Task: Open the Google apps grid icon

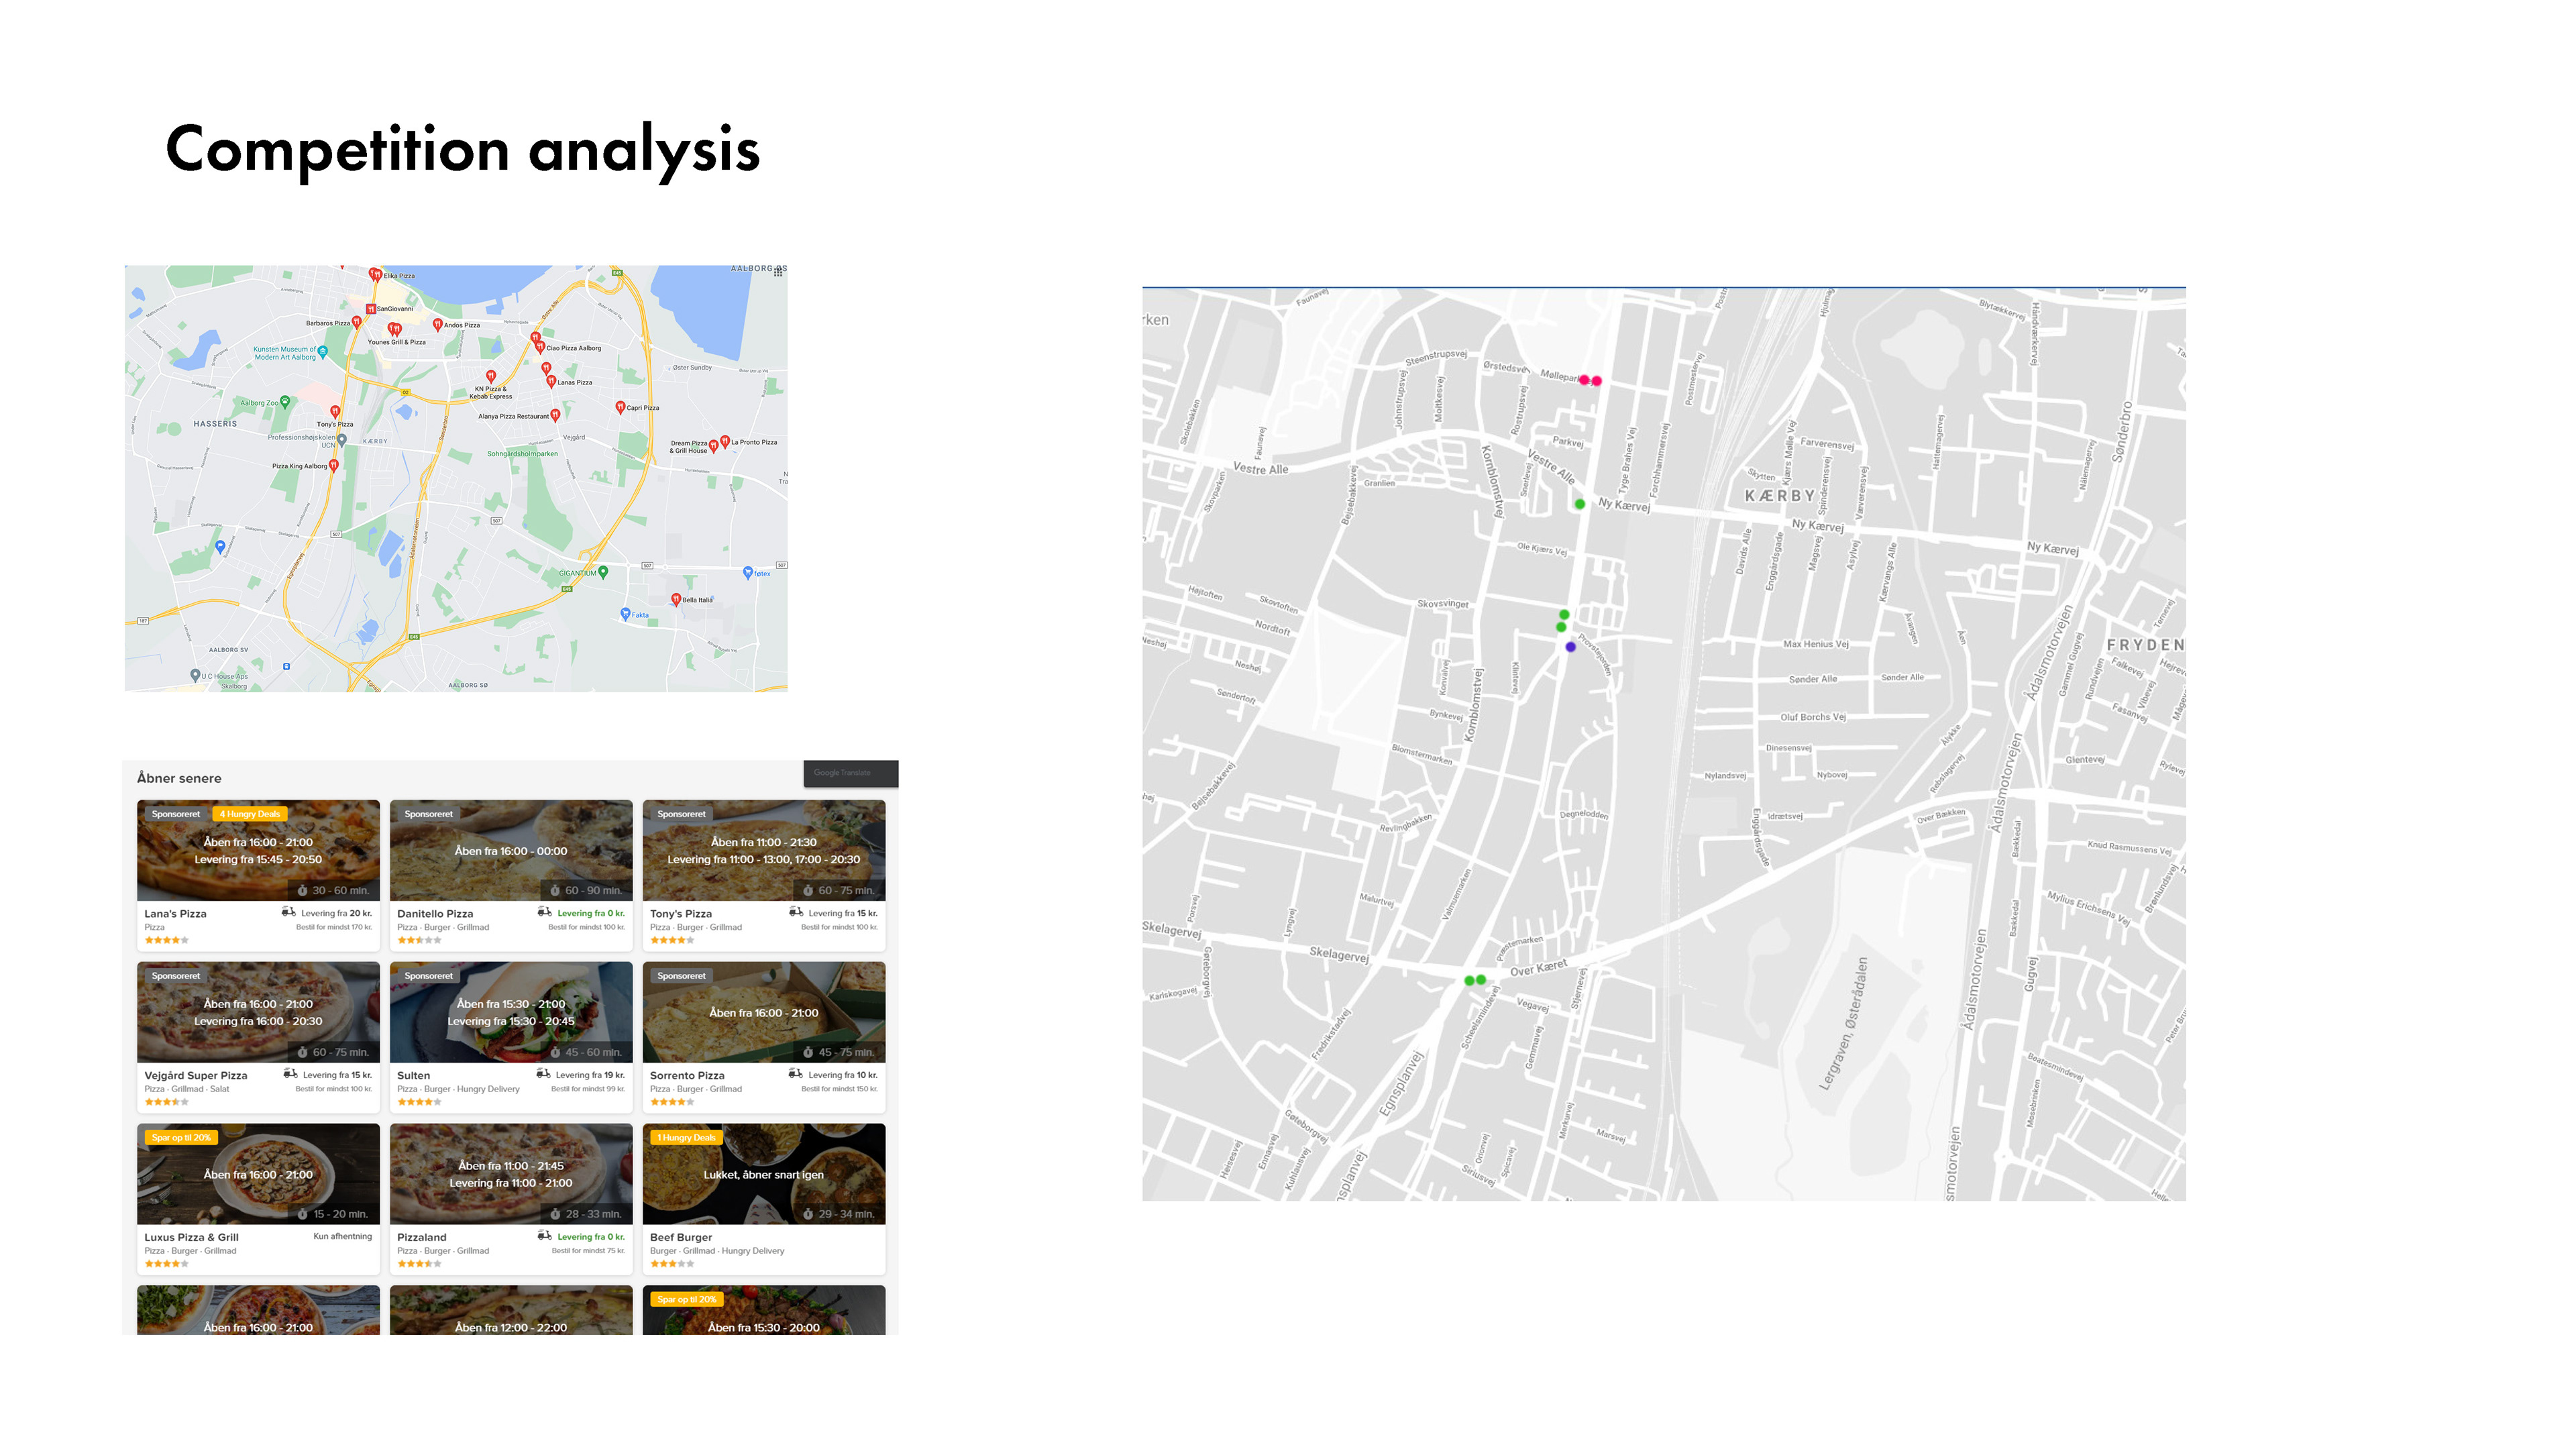Action: 778,271
